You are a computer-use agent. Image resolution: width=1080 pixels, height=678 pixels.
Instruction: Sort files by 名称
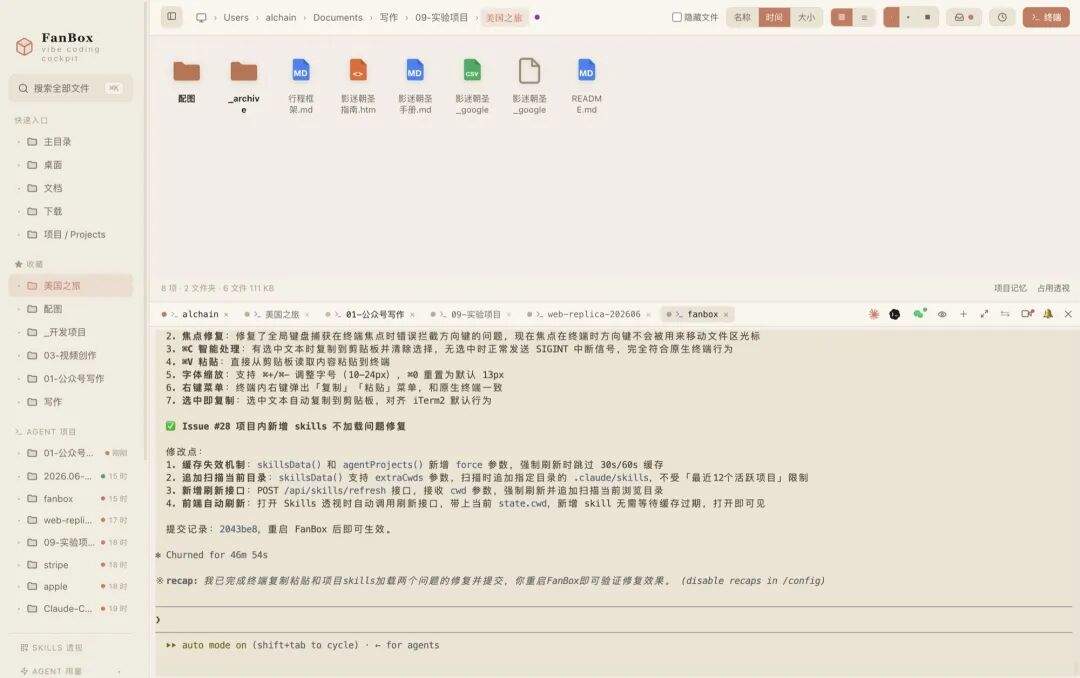(x=742, y=17)
